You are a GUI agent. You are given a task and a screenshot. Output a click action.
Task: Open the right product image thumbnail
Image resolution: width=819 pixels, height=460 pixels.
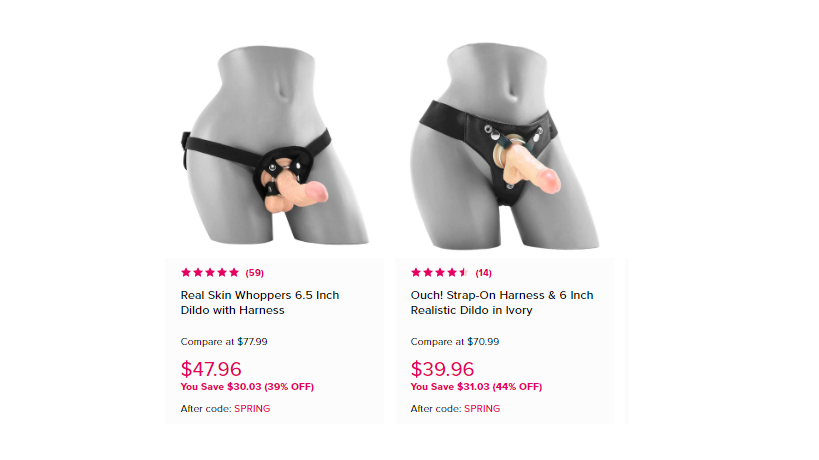(x=508, y=145)
